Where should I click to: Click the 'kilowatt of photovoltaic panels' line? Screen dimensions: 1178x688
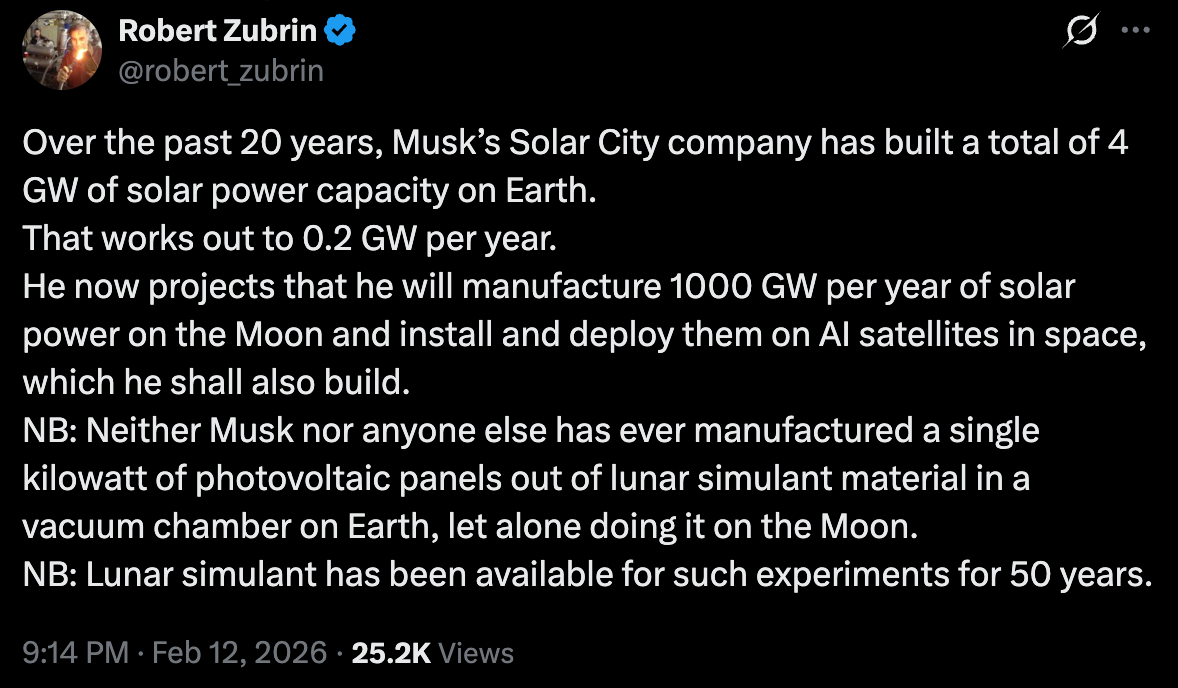pyautogui.click(x=526, y=479)
